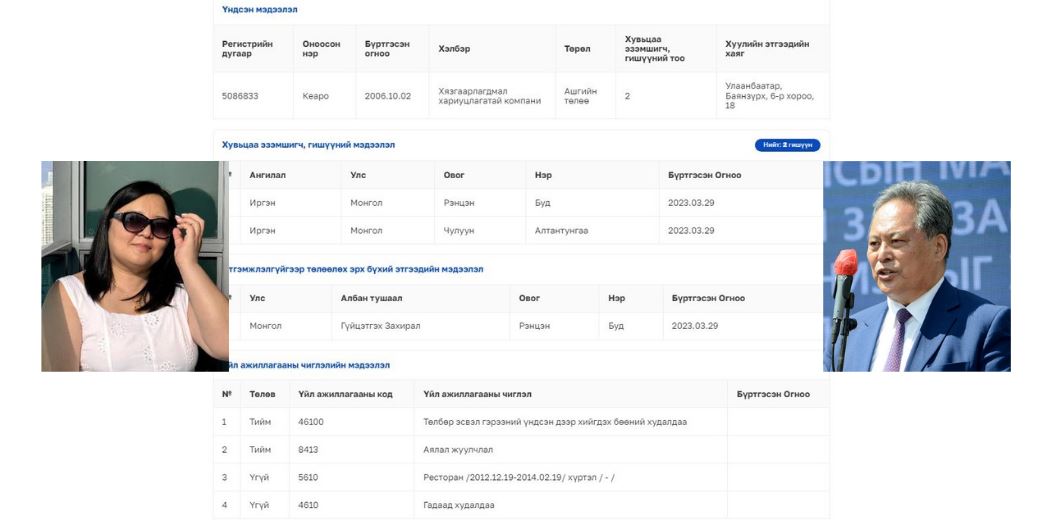Click name 'Буд' in shareholders table
This screenshot has height=526, width=1044.
[543, 202]
